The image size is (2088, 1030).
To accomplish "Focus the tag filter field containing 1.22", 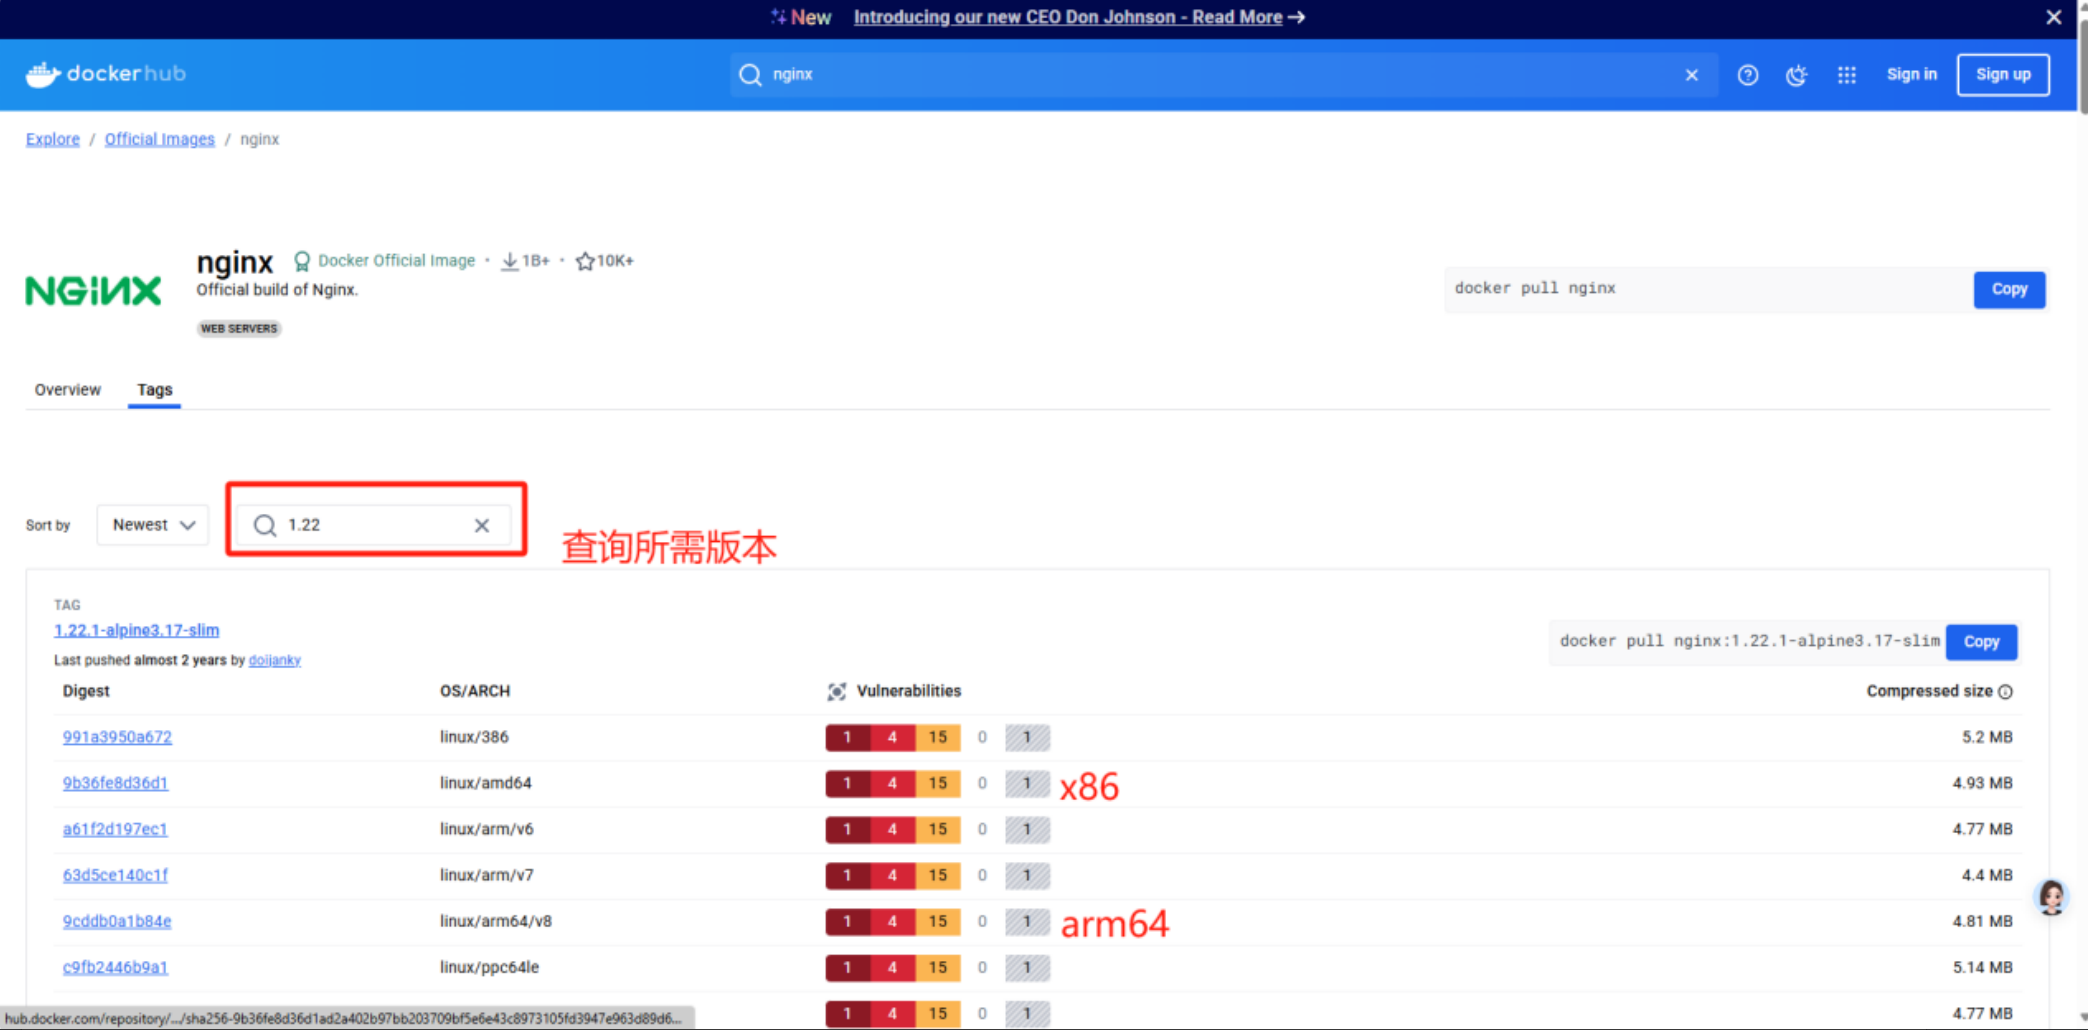I will 374,525.
